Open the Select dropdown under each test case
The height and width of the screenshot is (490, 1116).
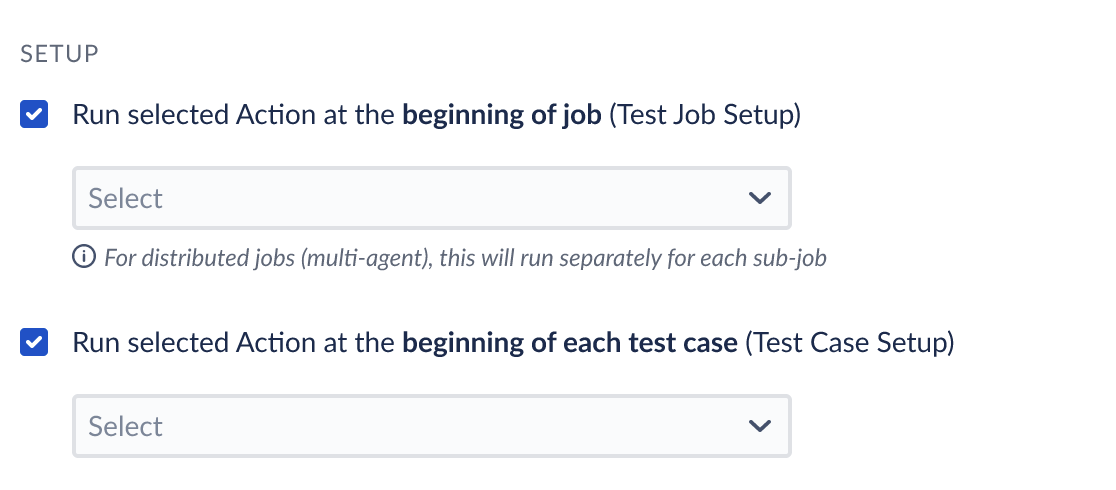click(432, 426)
